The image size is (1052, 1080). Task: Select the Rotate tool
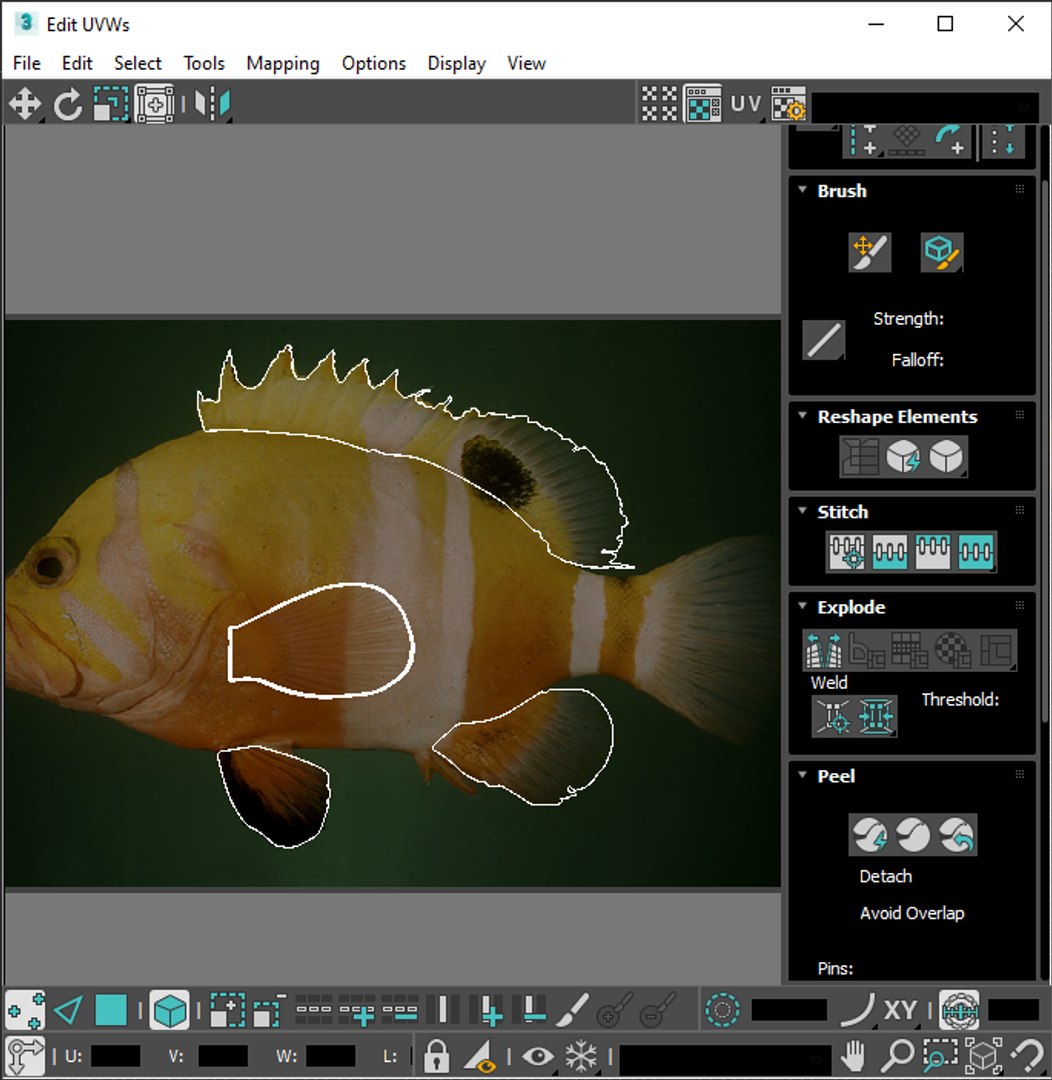tap(68, 105)
